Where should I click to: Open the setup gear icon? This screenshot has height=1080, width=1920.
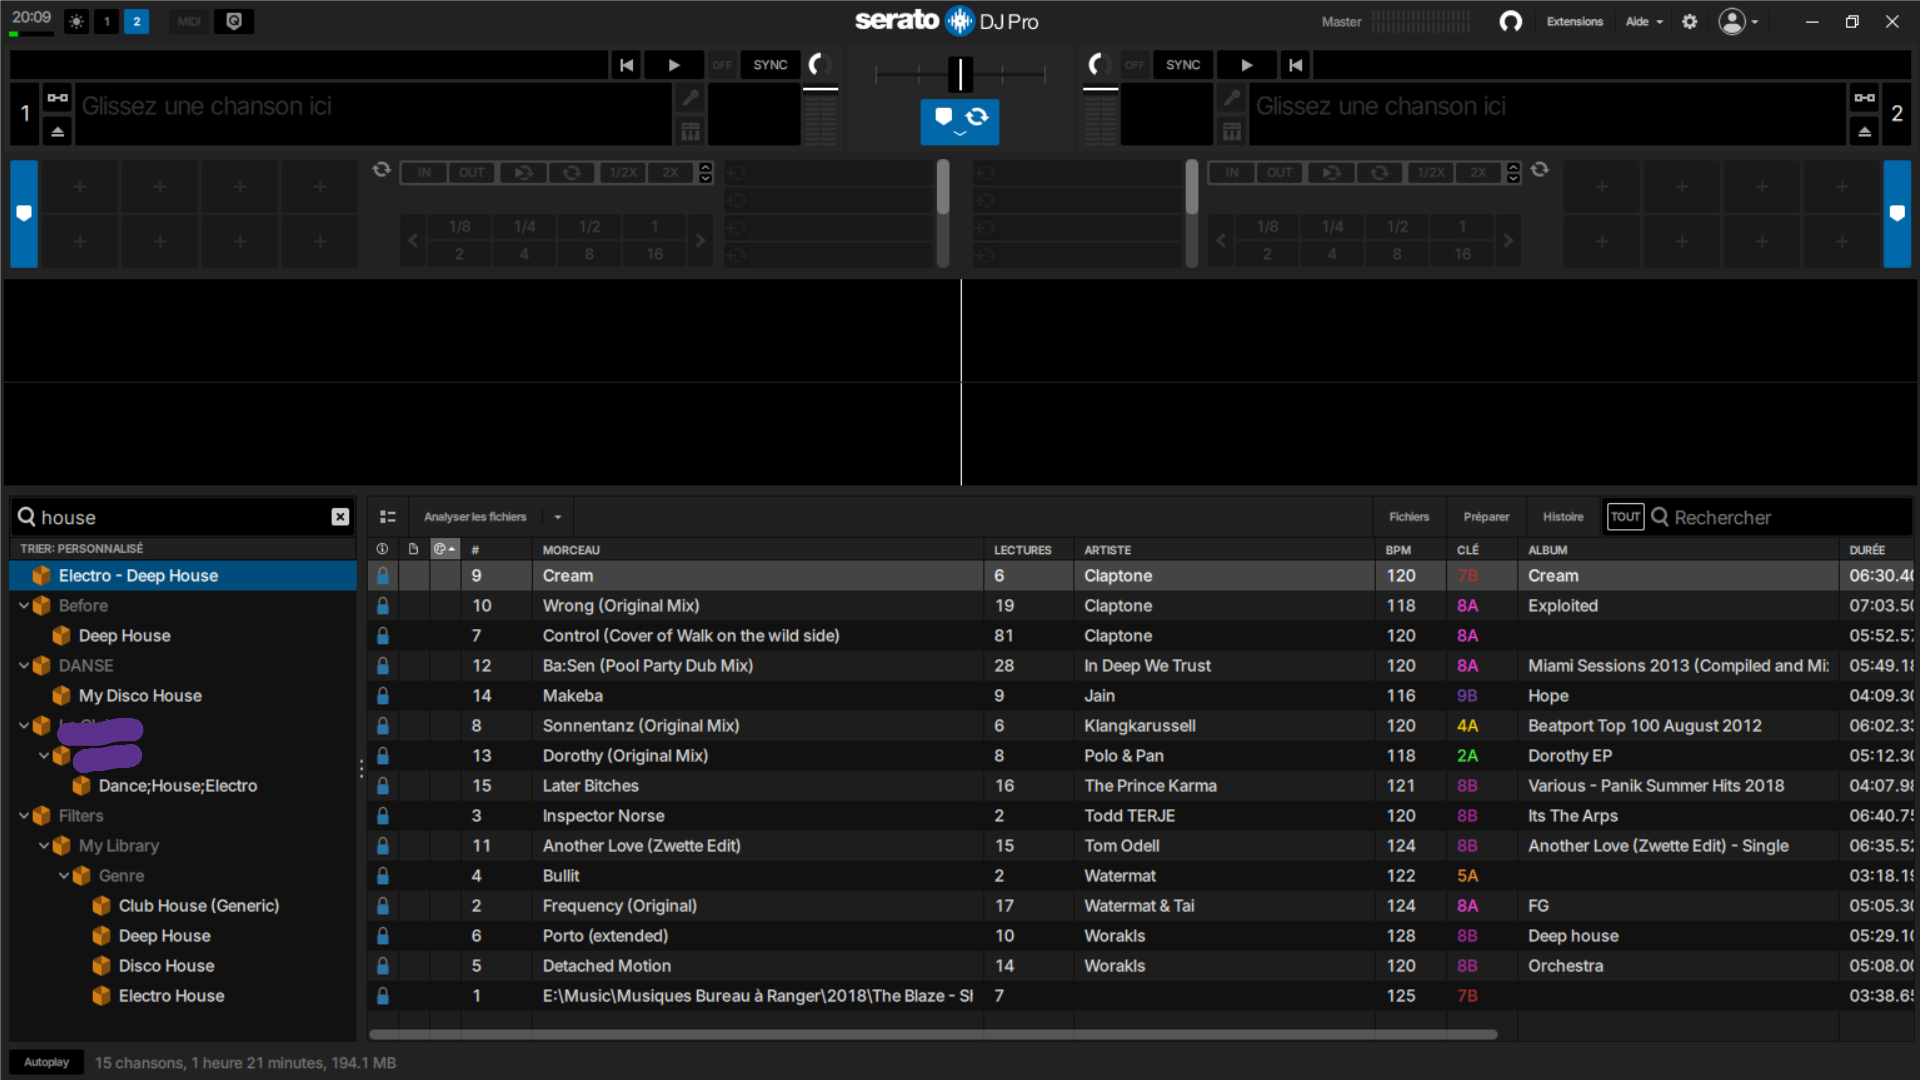tap(1689, 21)
